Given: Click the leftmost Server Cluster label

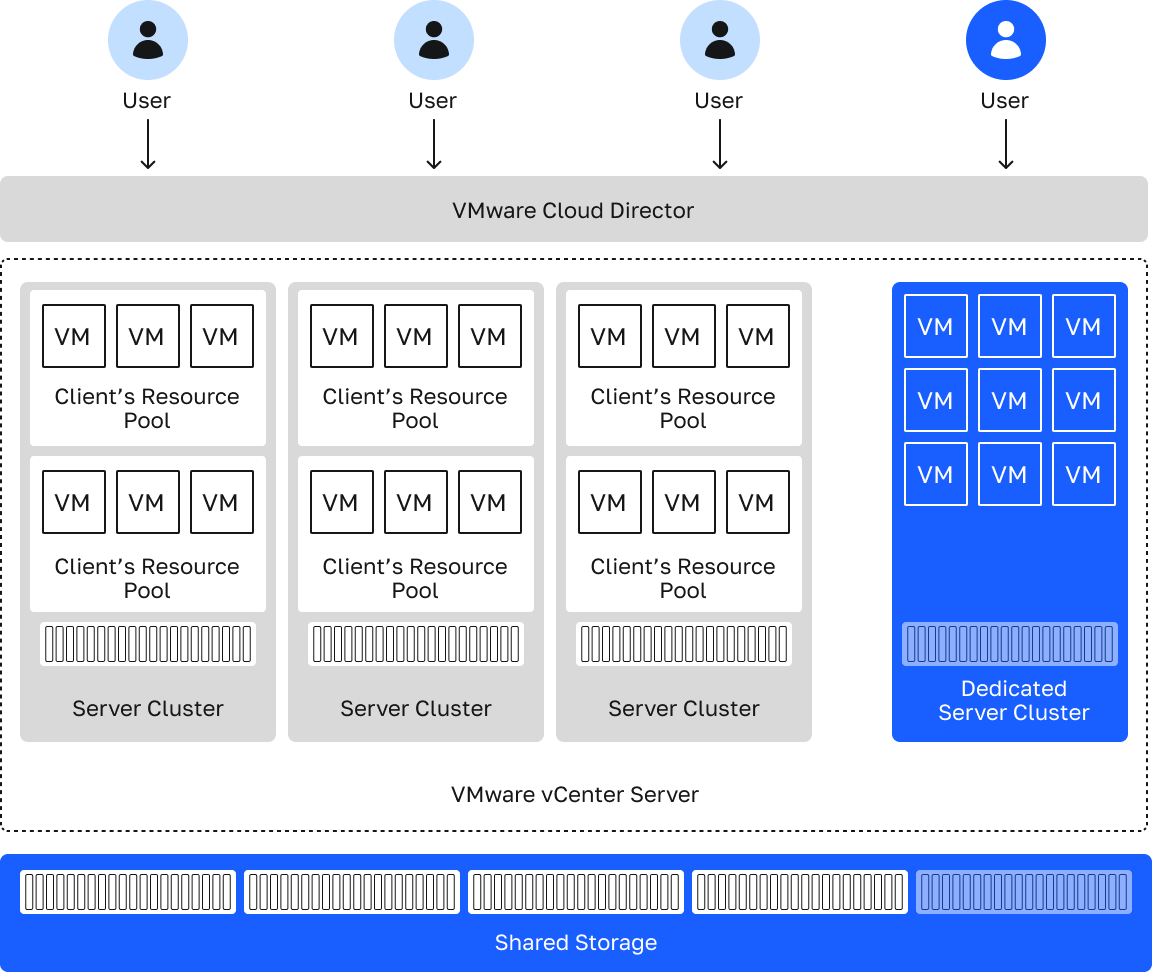Looking at the screenshot, I should tap(148, 709).
